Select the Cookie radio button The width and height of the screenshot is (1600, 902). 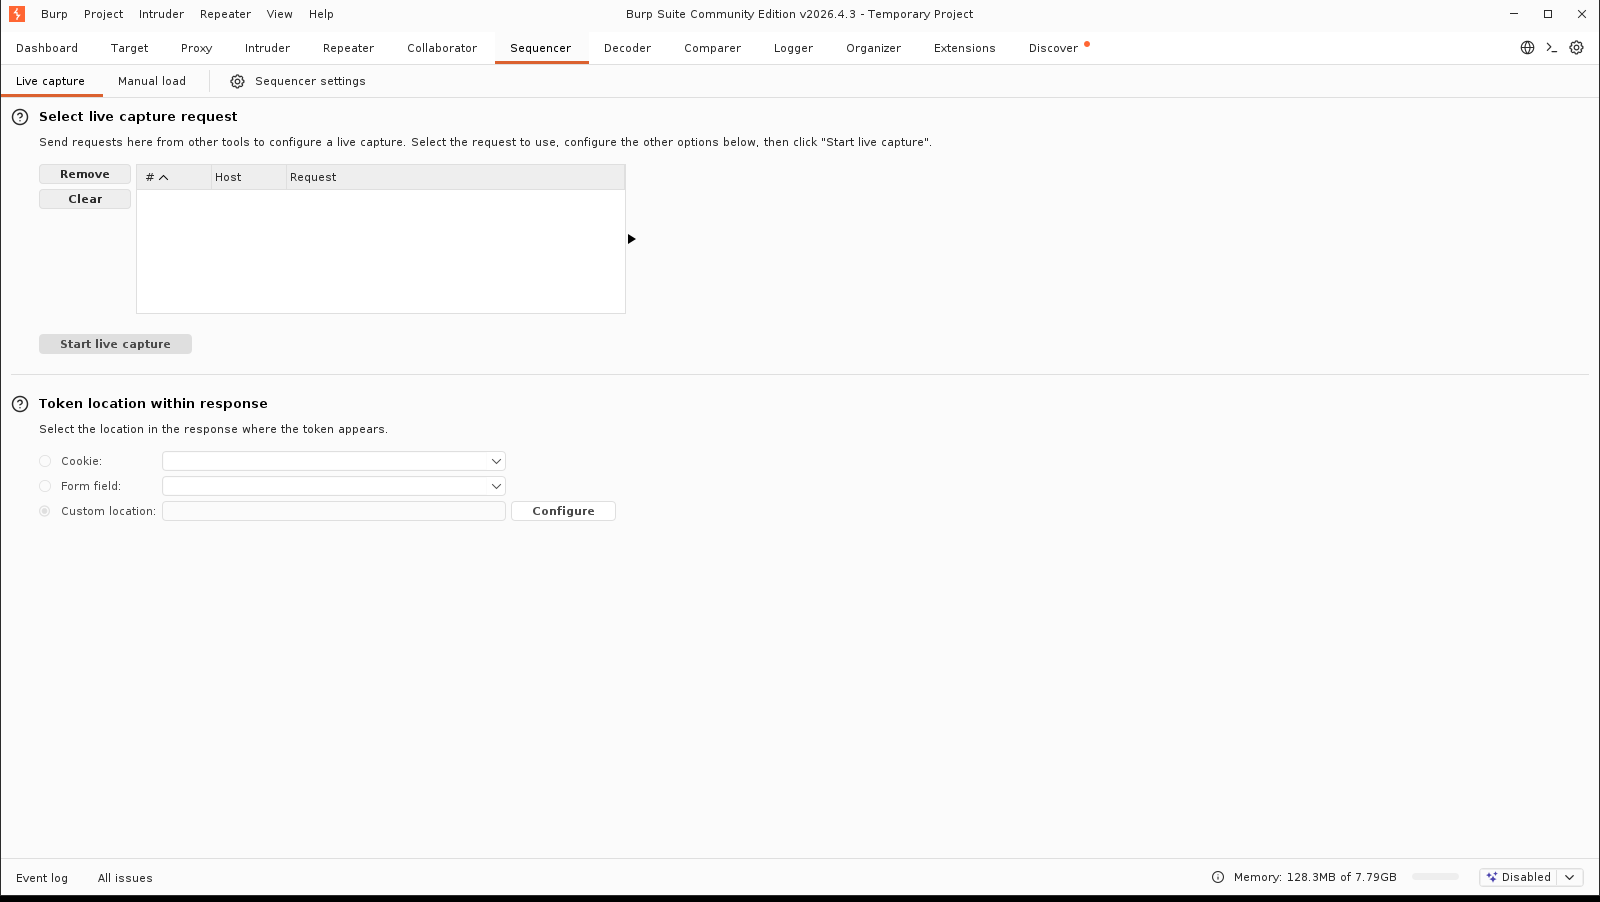[x=45, y=461]
